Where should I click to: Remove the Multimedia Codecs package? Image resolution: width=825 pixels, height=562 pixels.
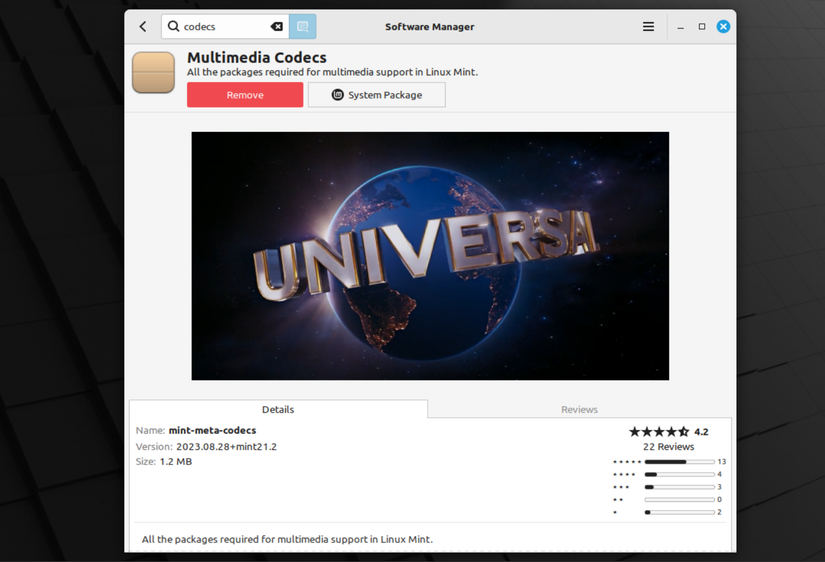[x=245, y=95]
